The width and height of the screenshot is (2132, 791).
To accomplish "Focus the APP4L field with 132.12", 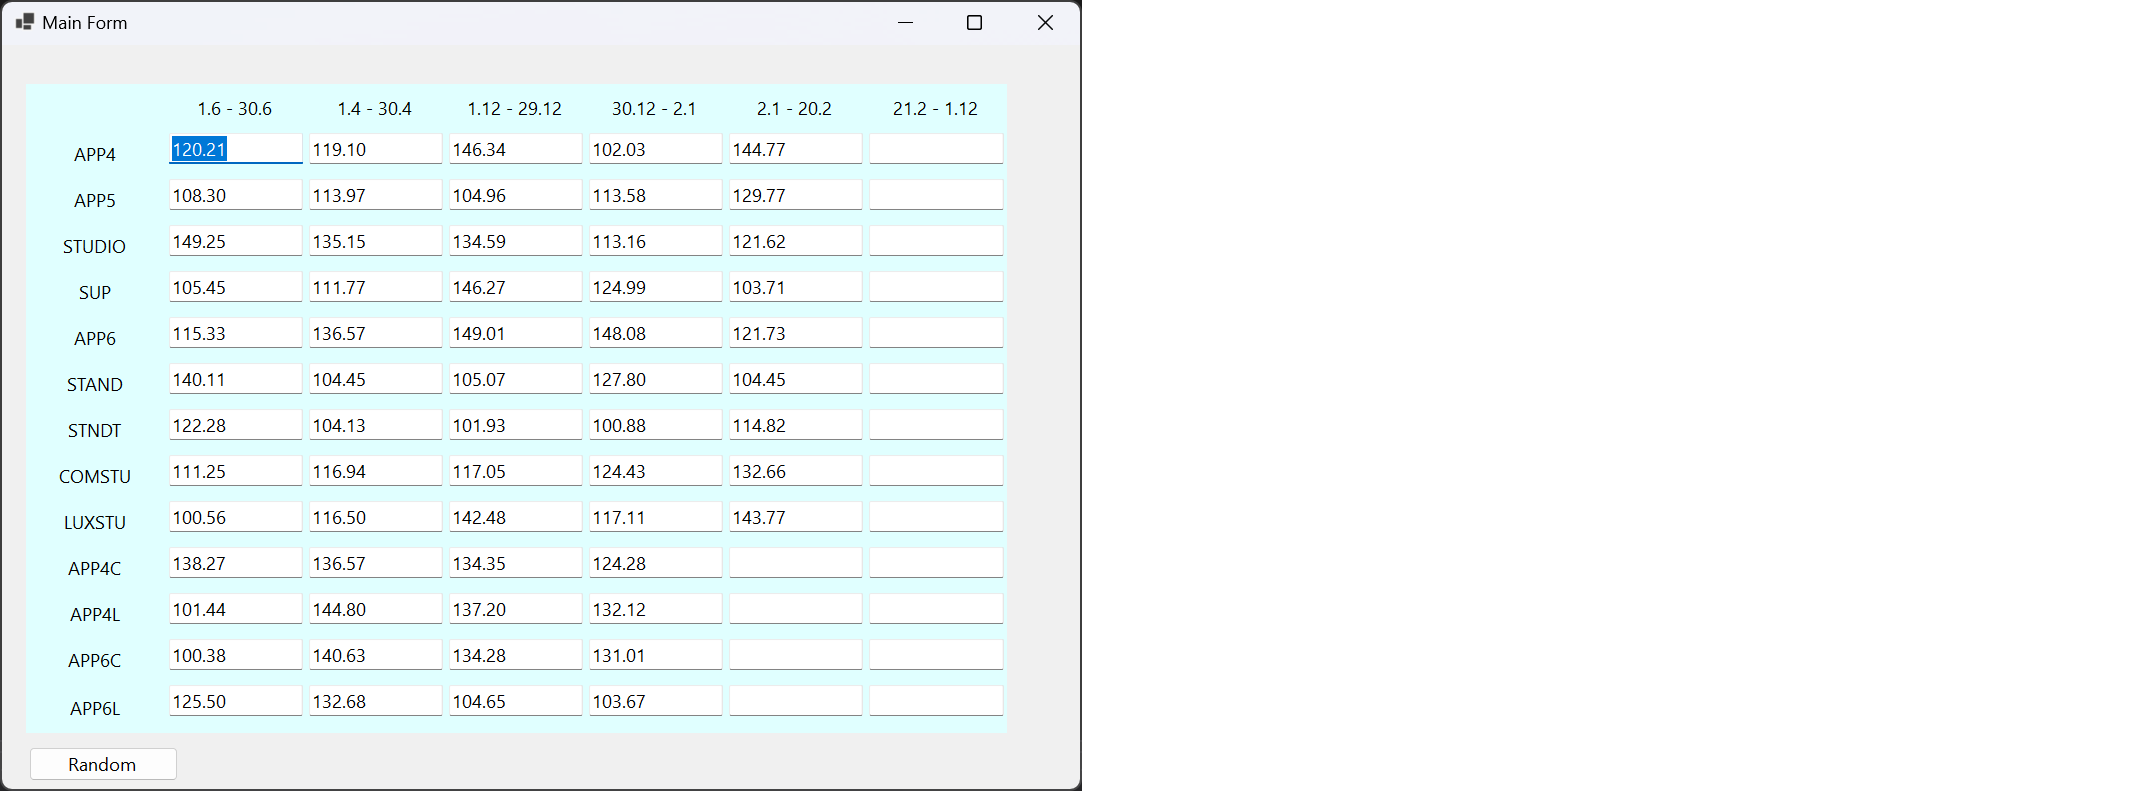I will 656,609.
